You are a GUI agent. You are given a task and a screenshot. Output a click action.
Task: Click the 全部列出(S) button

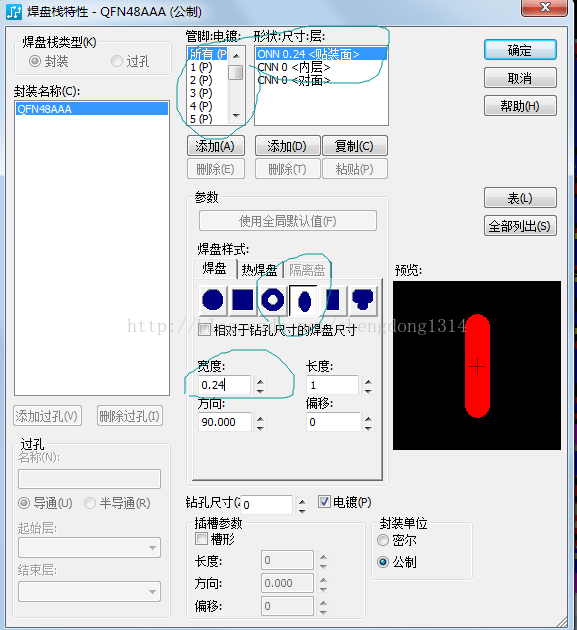pos(520,226)
